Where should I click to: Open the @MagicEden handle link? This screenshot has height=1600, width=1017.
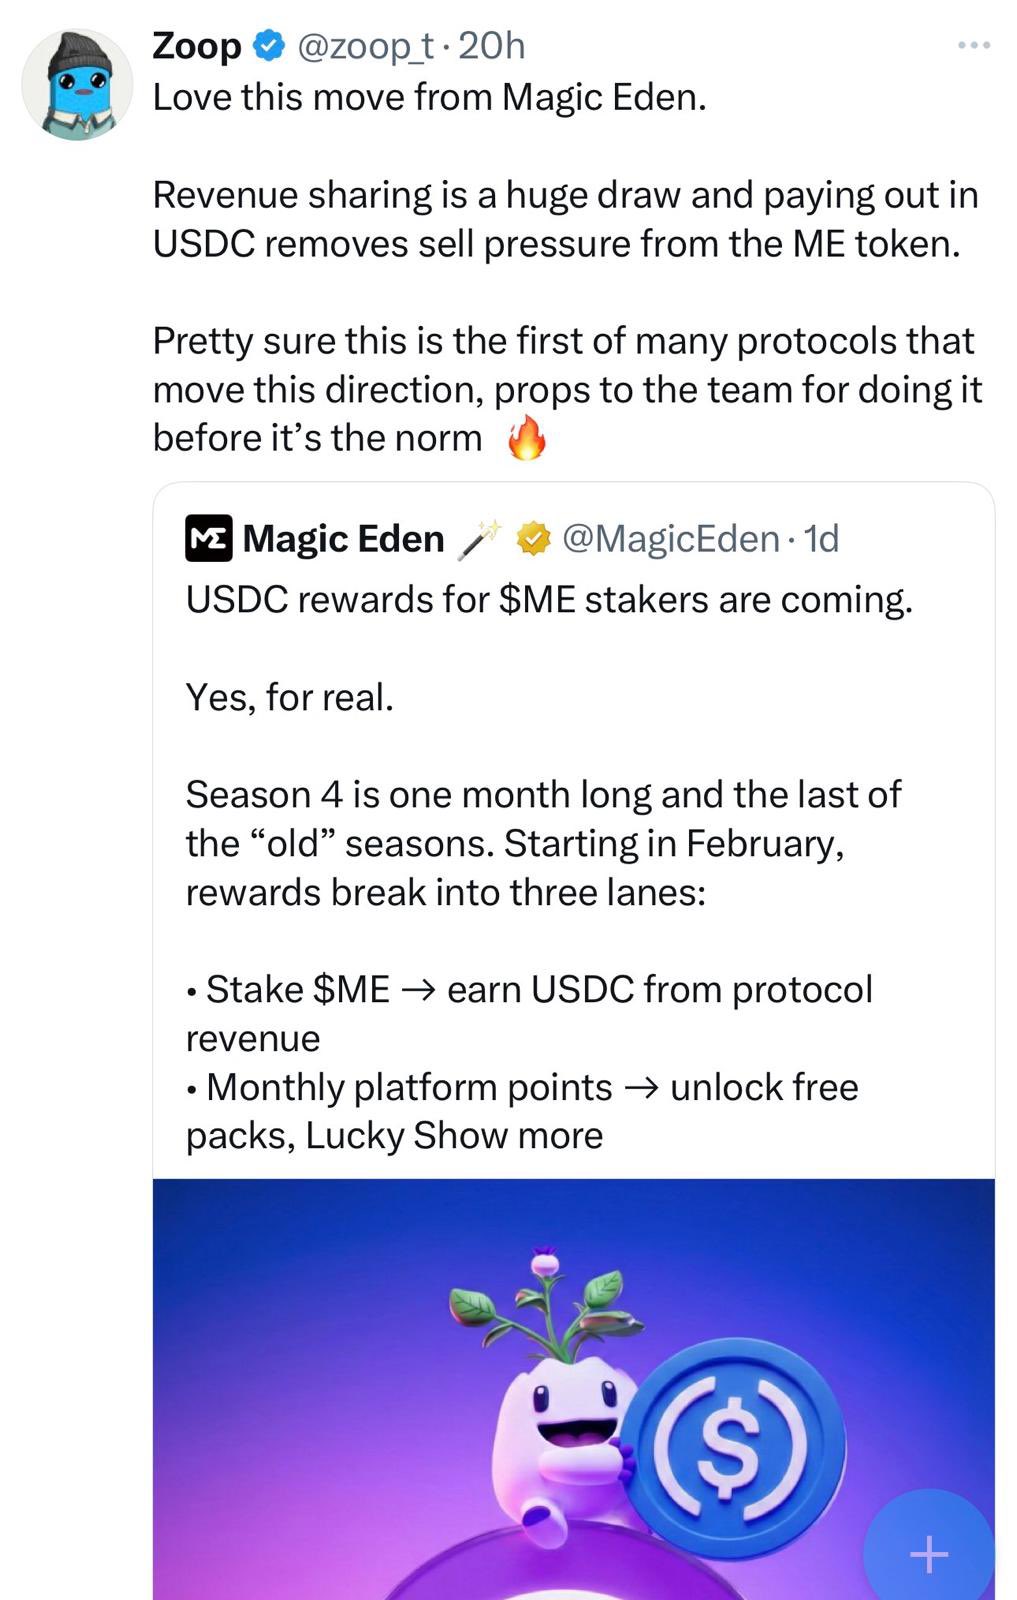[671, 539]
